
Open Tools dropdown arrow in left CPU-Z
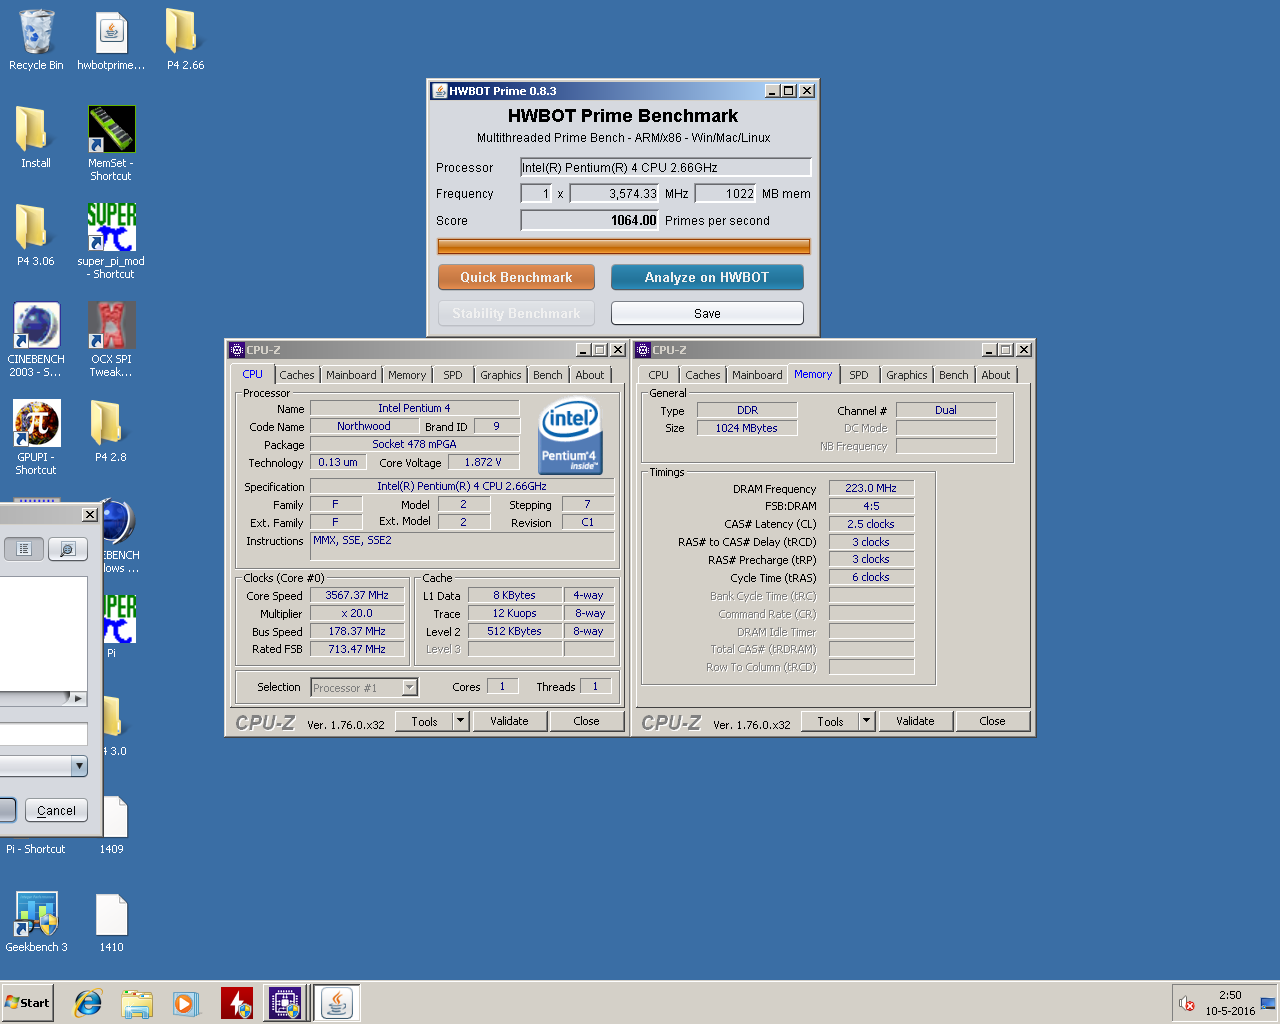(x=460, y=721)
